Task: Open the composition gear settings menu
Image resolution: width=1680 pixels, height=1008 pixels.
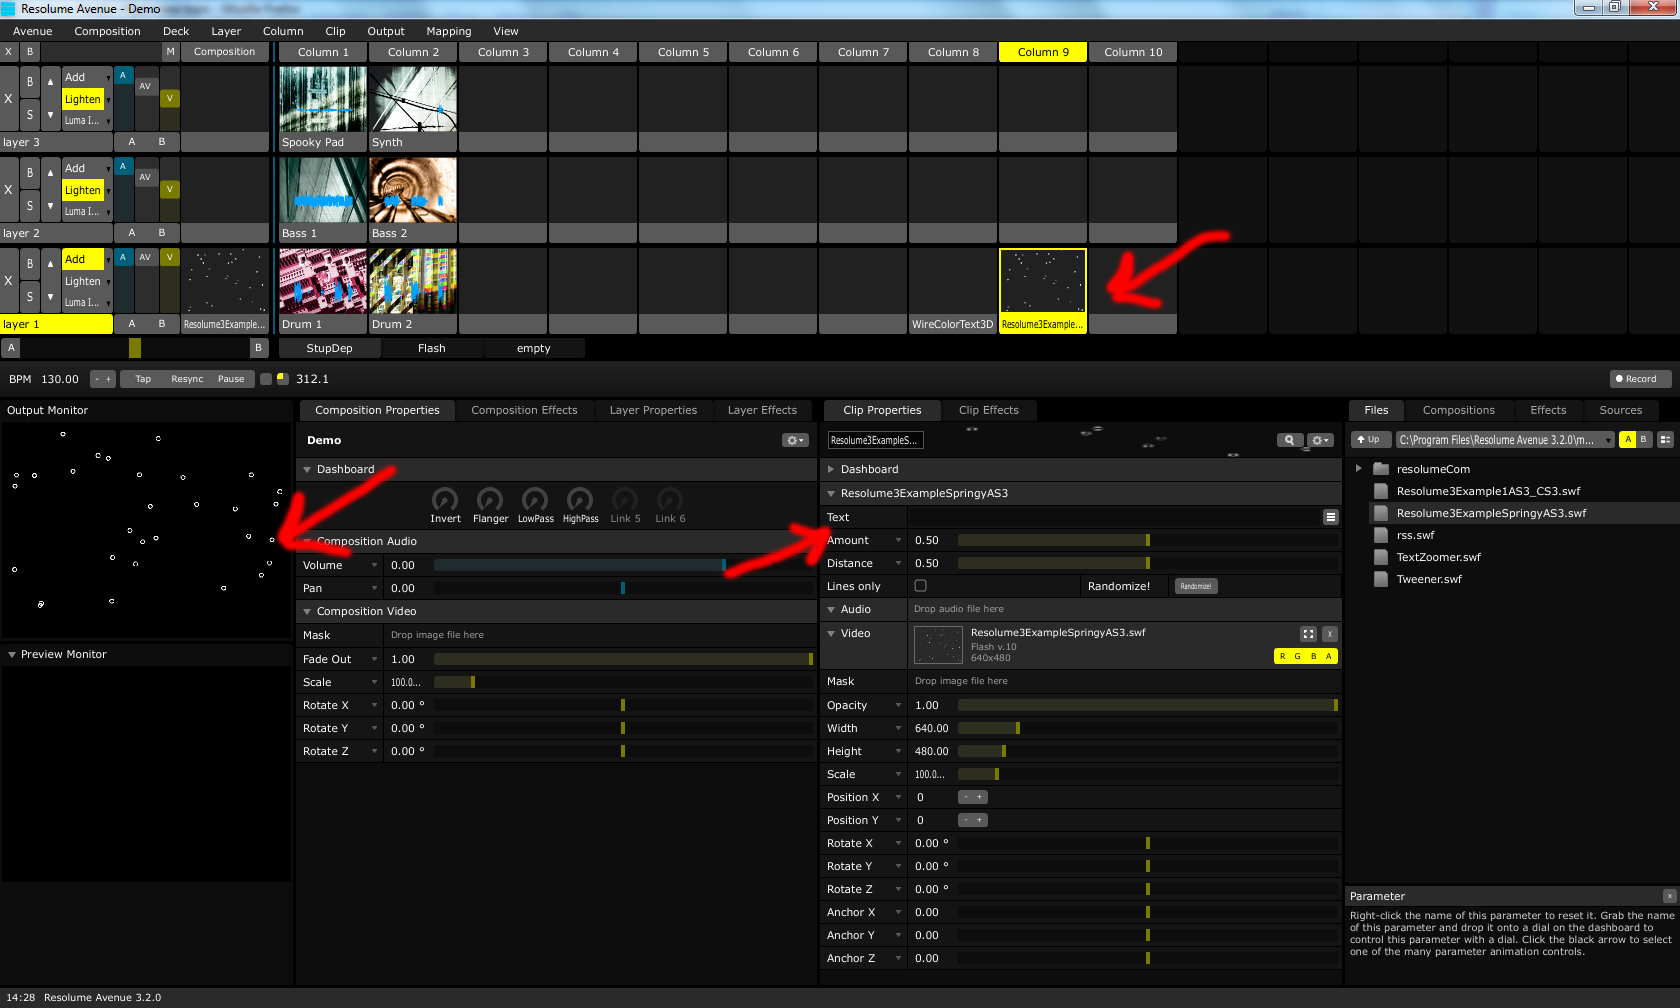Action: pos(795,440)
